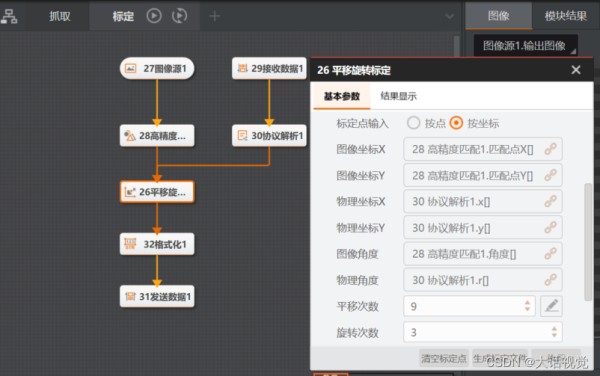Click link icon for 物理角度

click(x=550, y=280)
